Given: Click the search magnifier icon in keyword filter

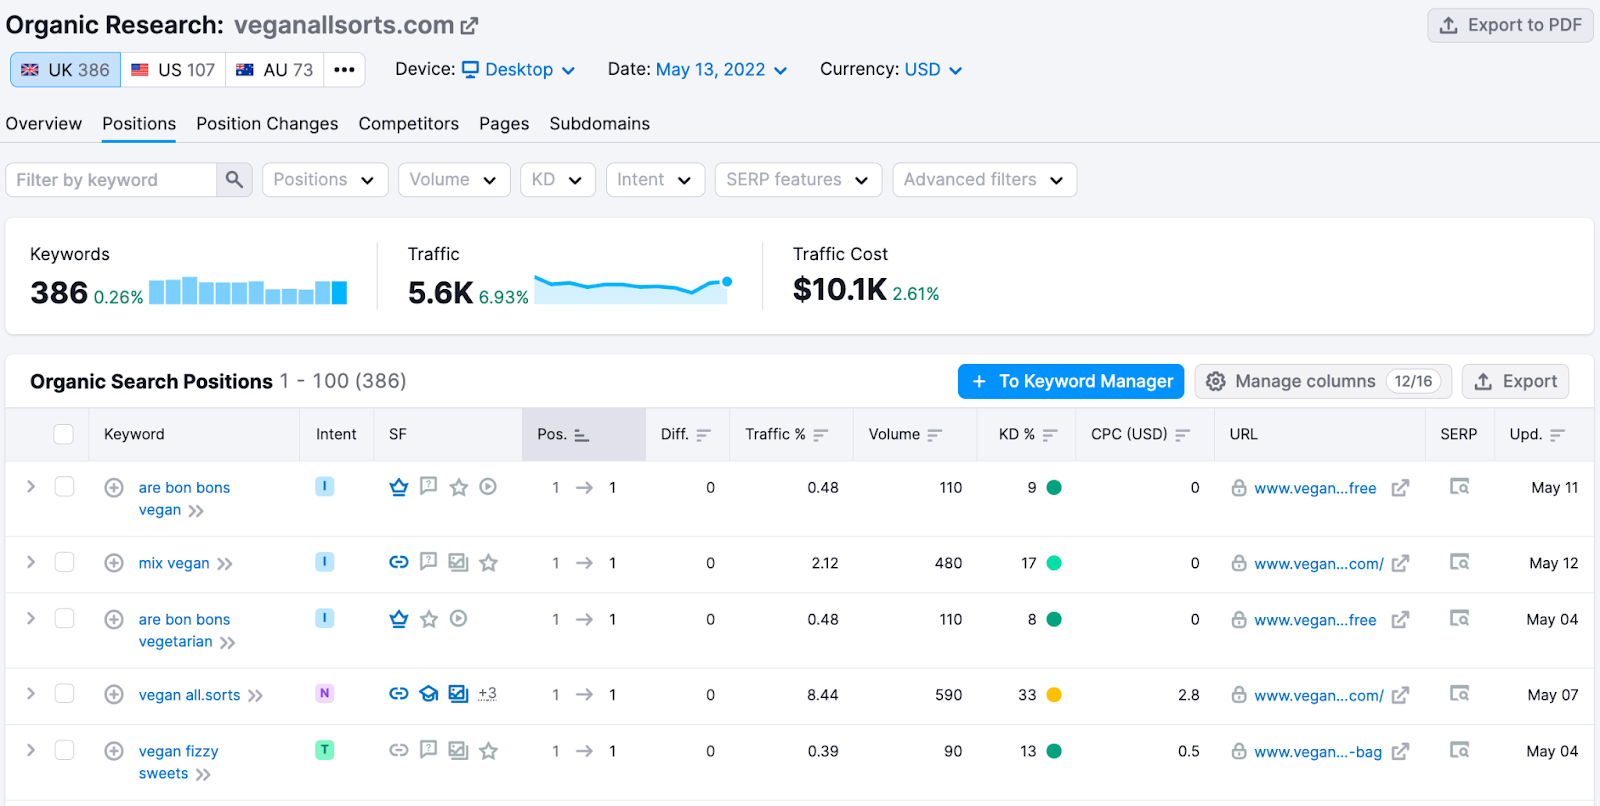Looking at the screenshot, I should [234, 180].
